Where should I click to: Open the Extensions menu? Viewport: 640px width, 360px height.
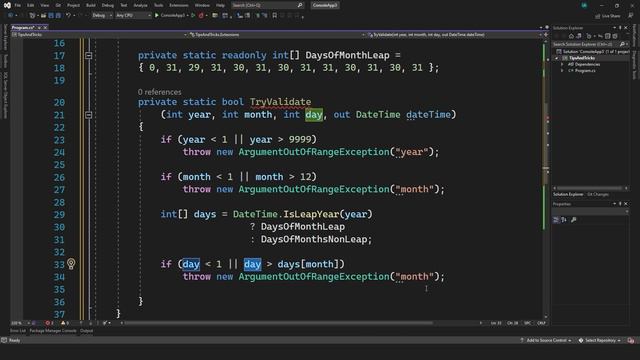pyautogui.click(x=179, y=5)
